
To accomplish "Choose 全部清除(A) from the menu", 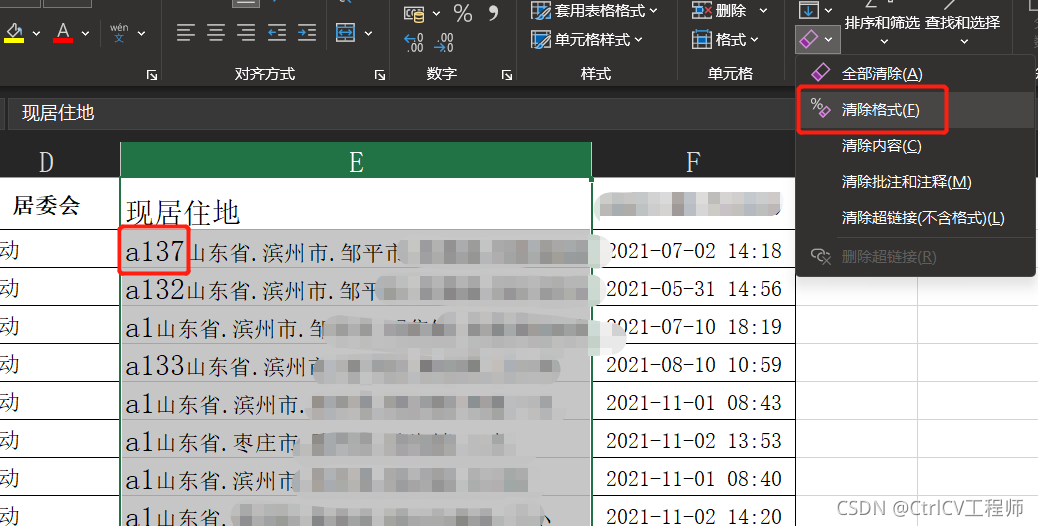I will coord(915,73).
